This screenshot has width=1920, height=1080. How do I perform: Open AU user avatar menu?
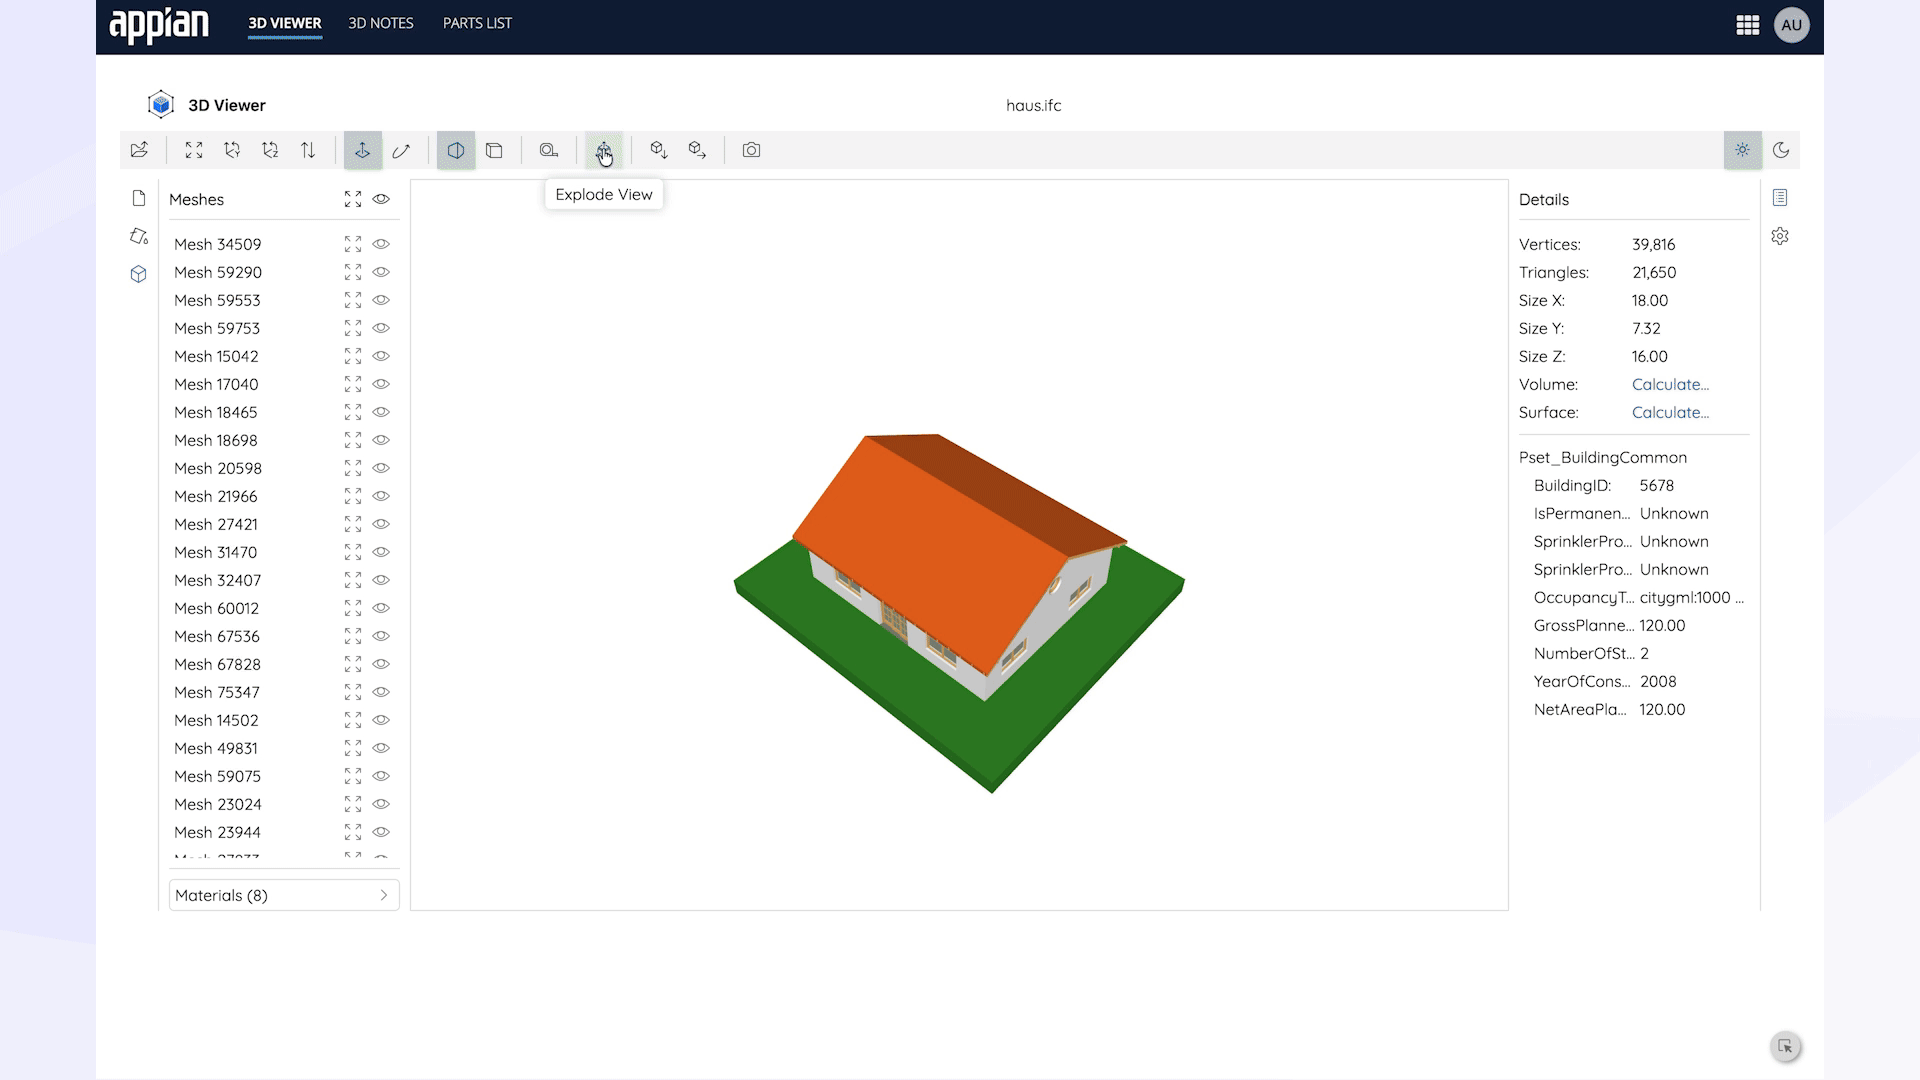[1792, 25]
